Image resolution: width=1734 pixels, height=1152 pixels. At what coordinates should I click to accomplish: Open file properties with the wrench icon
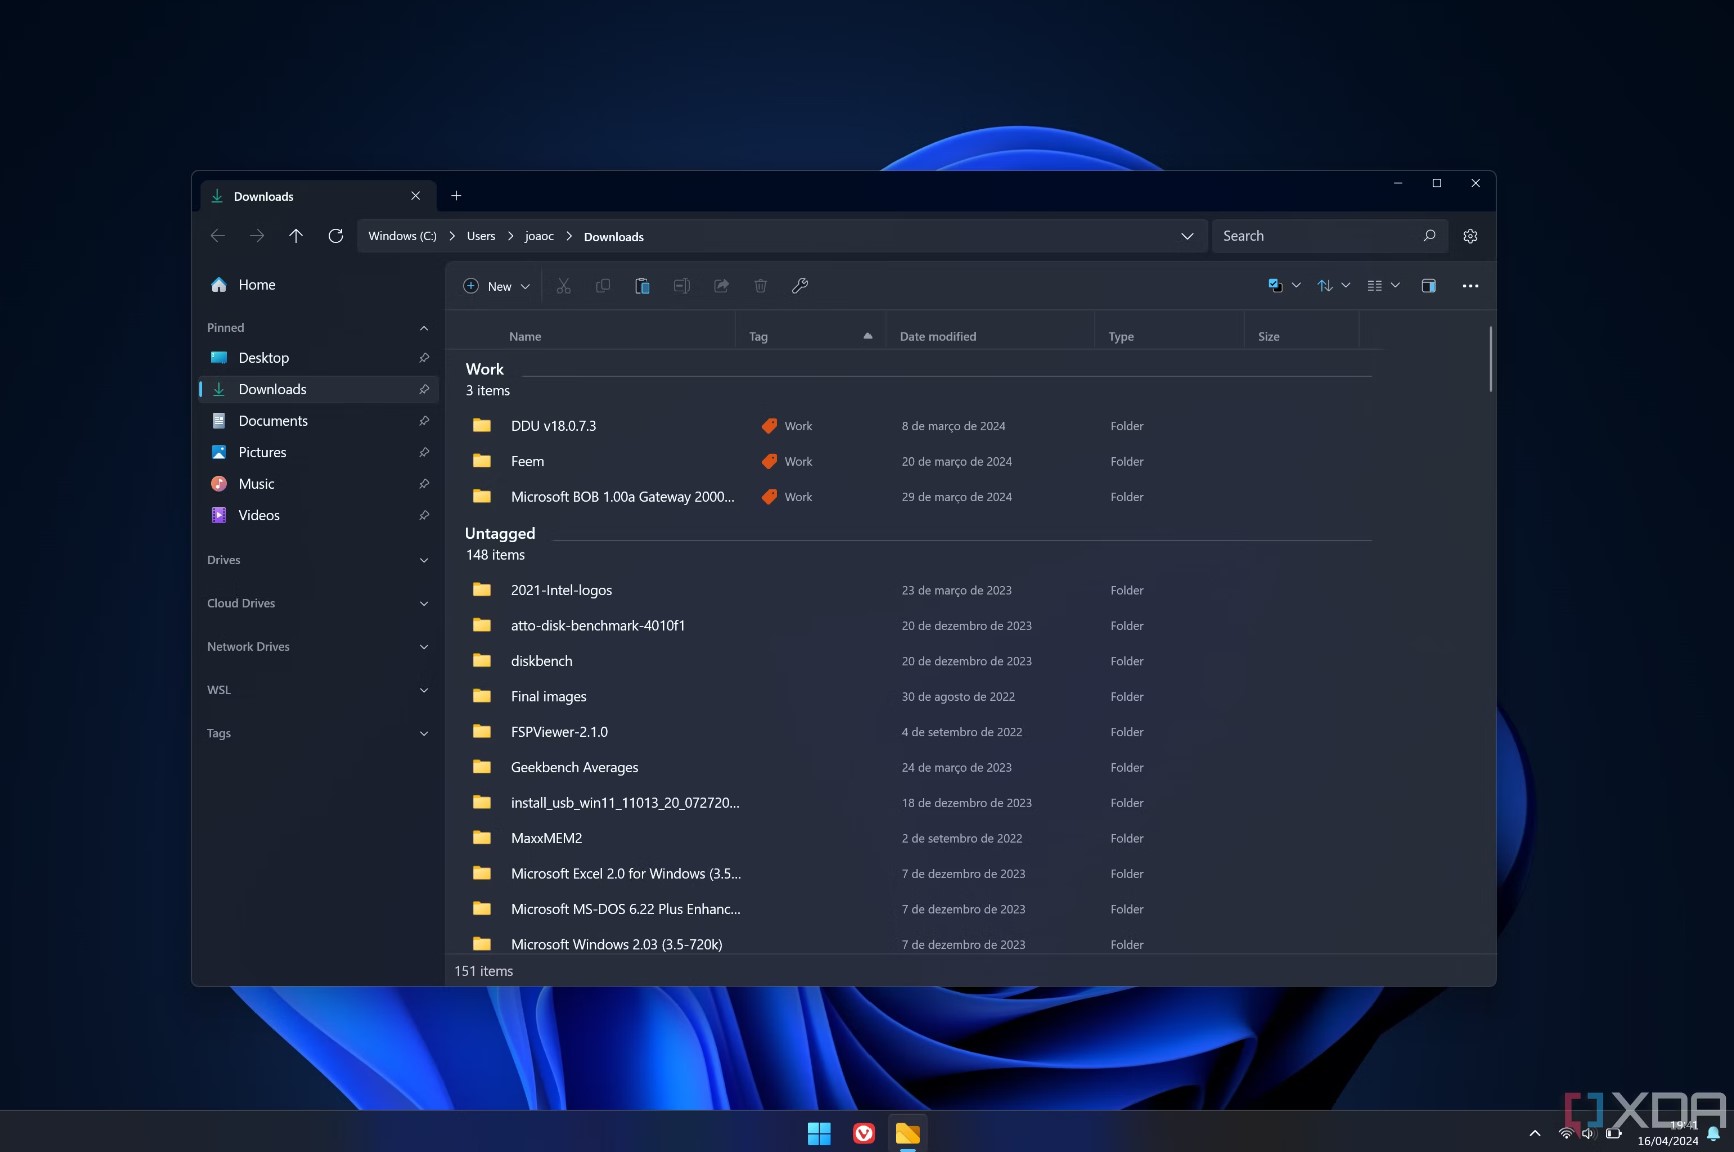pos(800,286)
